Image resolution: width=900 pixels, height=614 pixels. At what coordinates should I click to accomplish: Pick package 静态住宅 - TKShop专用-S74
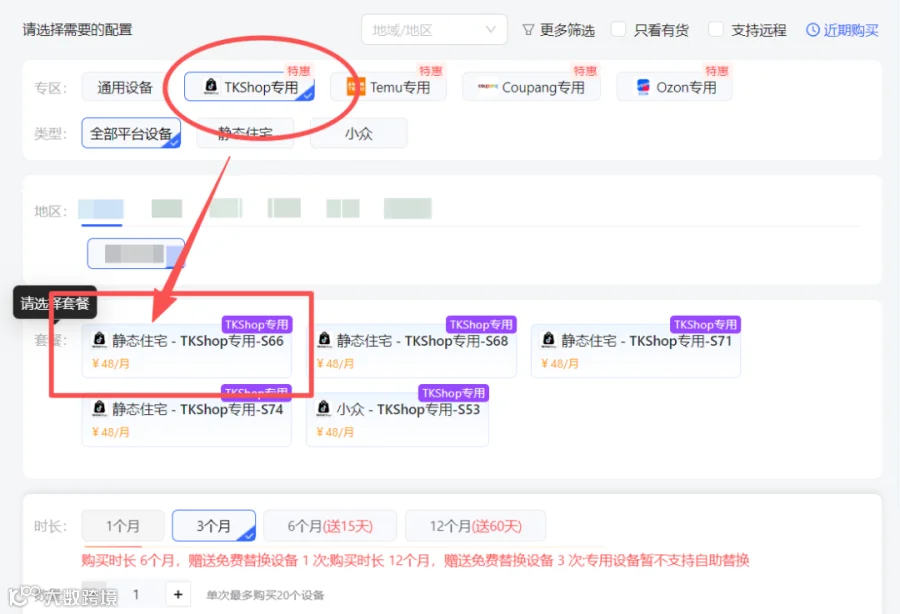click(x=187, y=419)
